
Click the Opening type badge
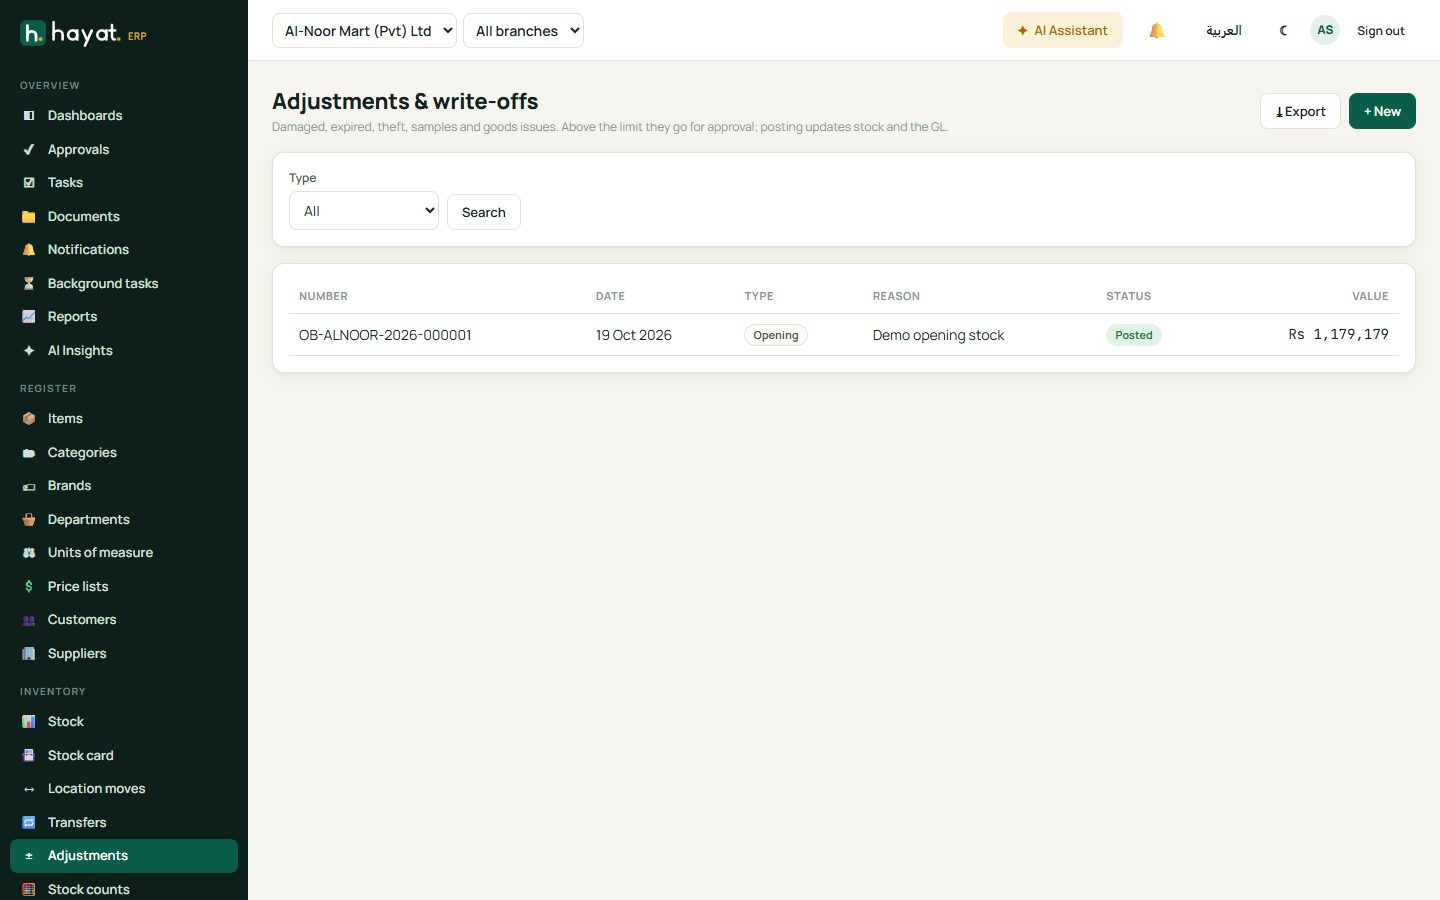pyautogui.click(x=776, y=335)
